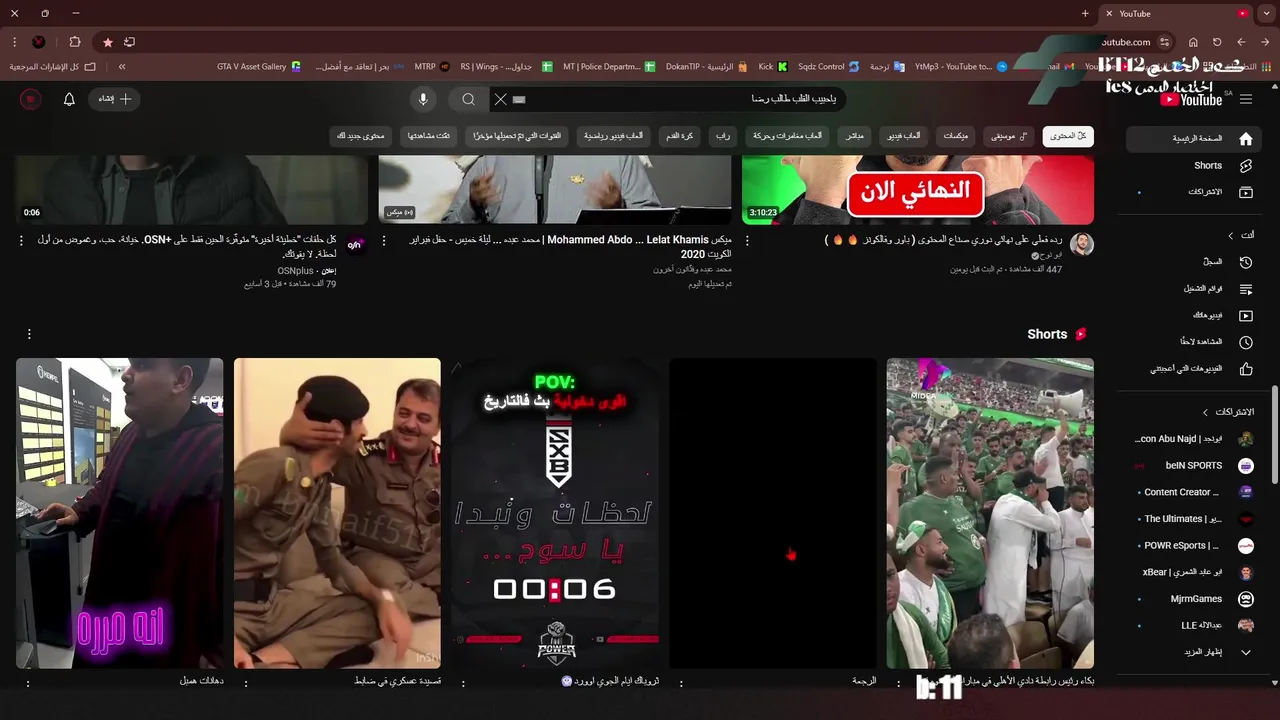Open site settings icon beside the URL

(1165, 42)
